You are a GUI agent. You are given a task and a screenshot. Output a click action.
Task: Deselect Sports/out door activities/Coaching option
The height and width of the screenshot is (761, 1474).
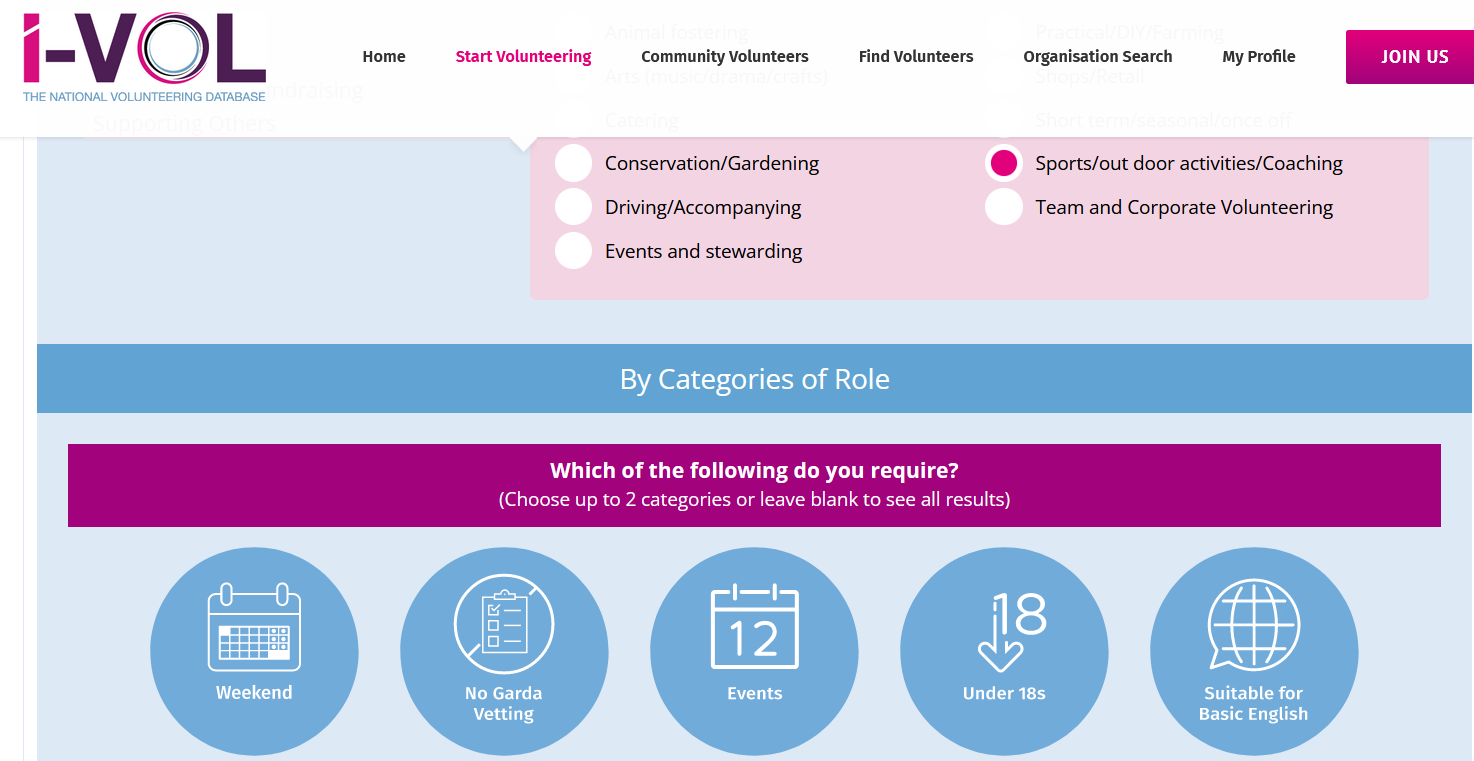[1003, 163]
